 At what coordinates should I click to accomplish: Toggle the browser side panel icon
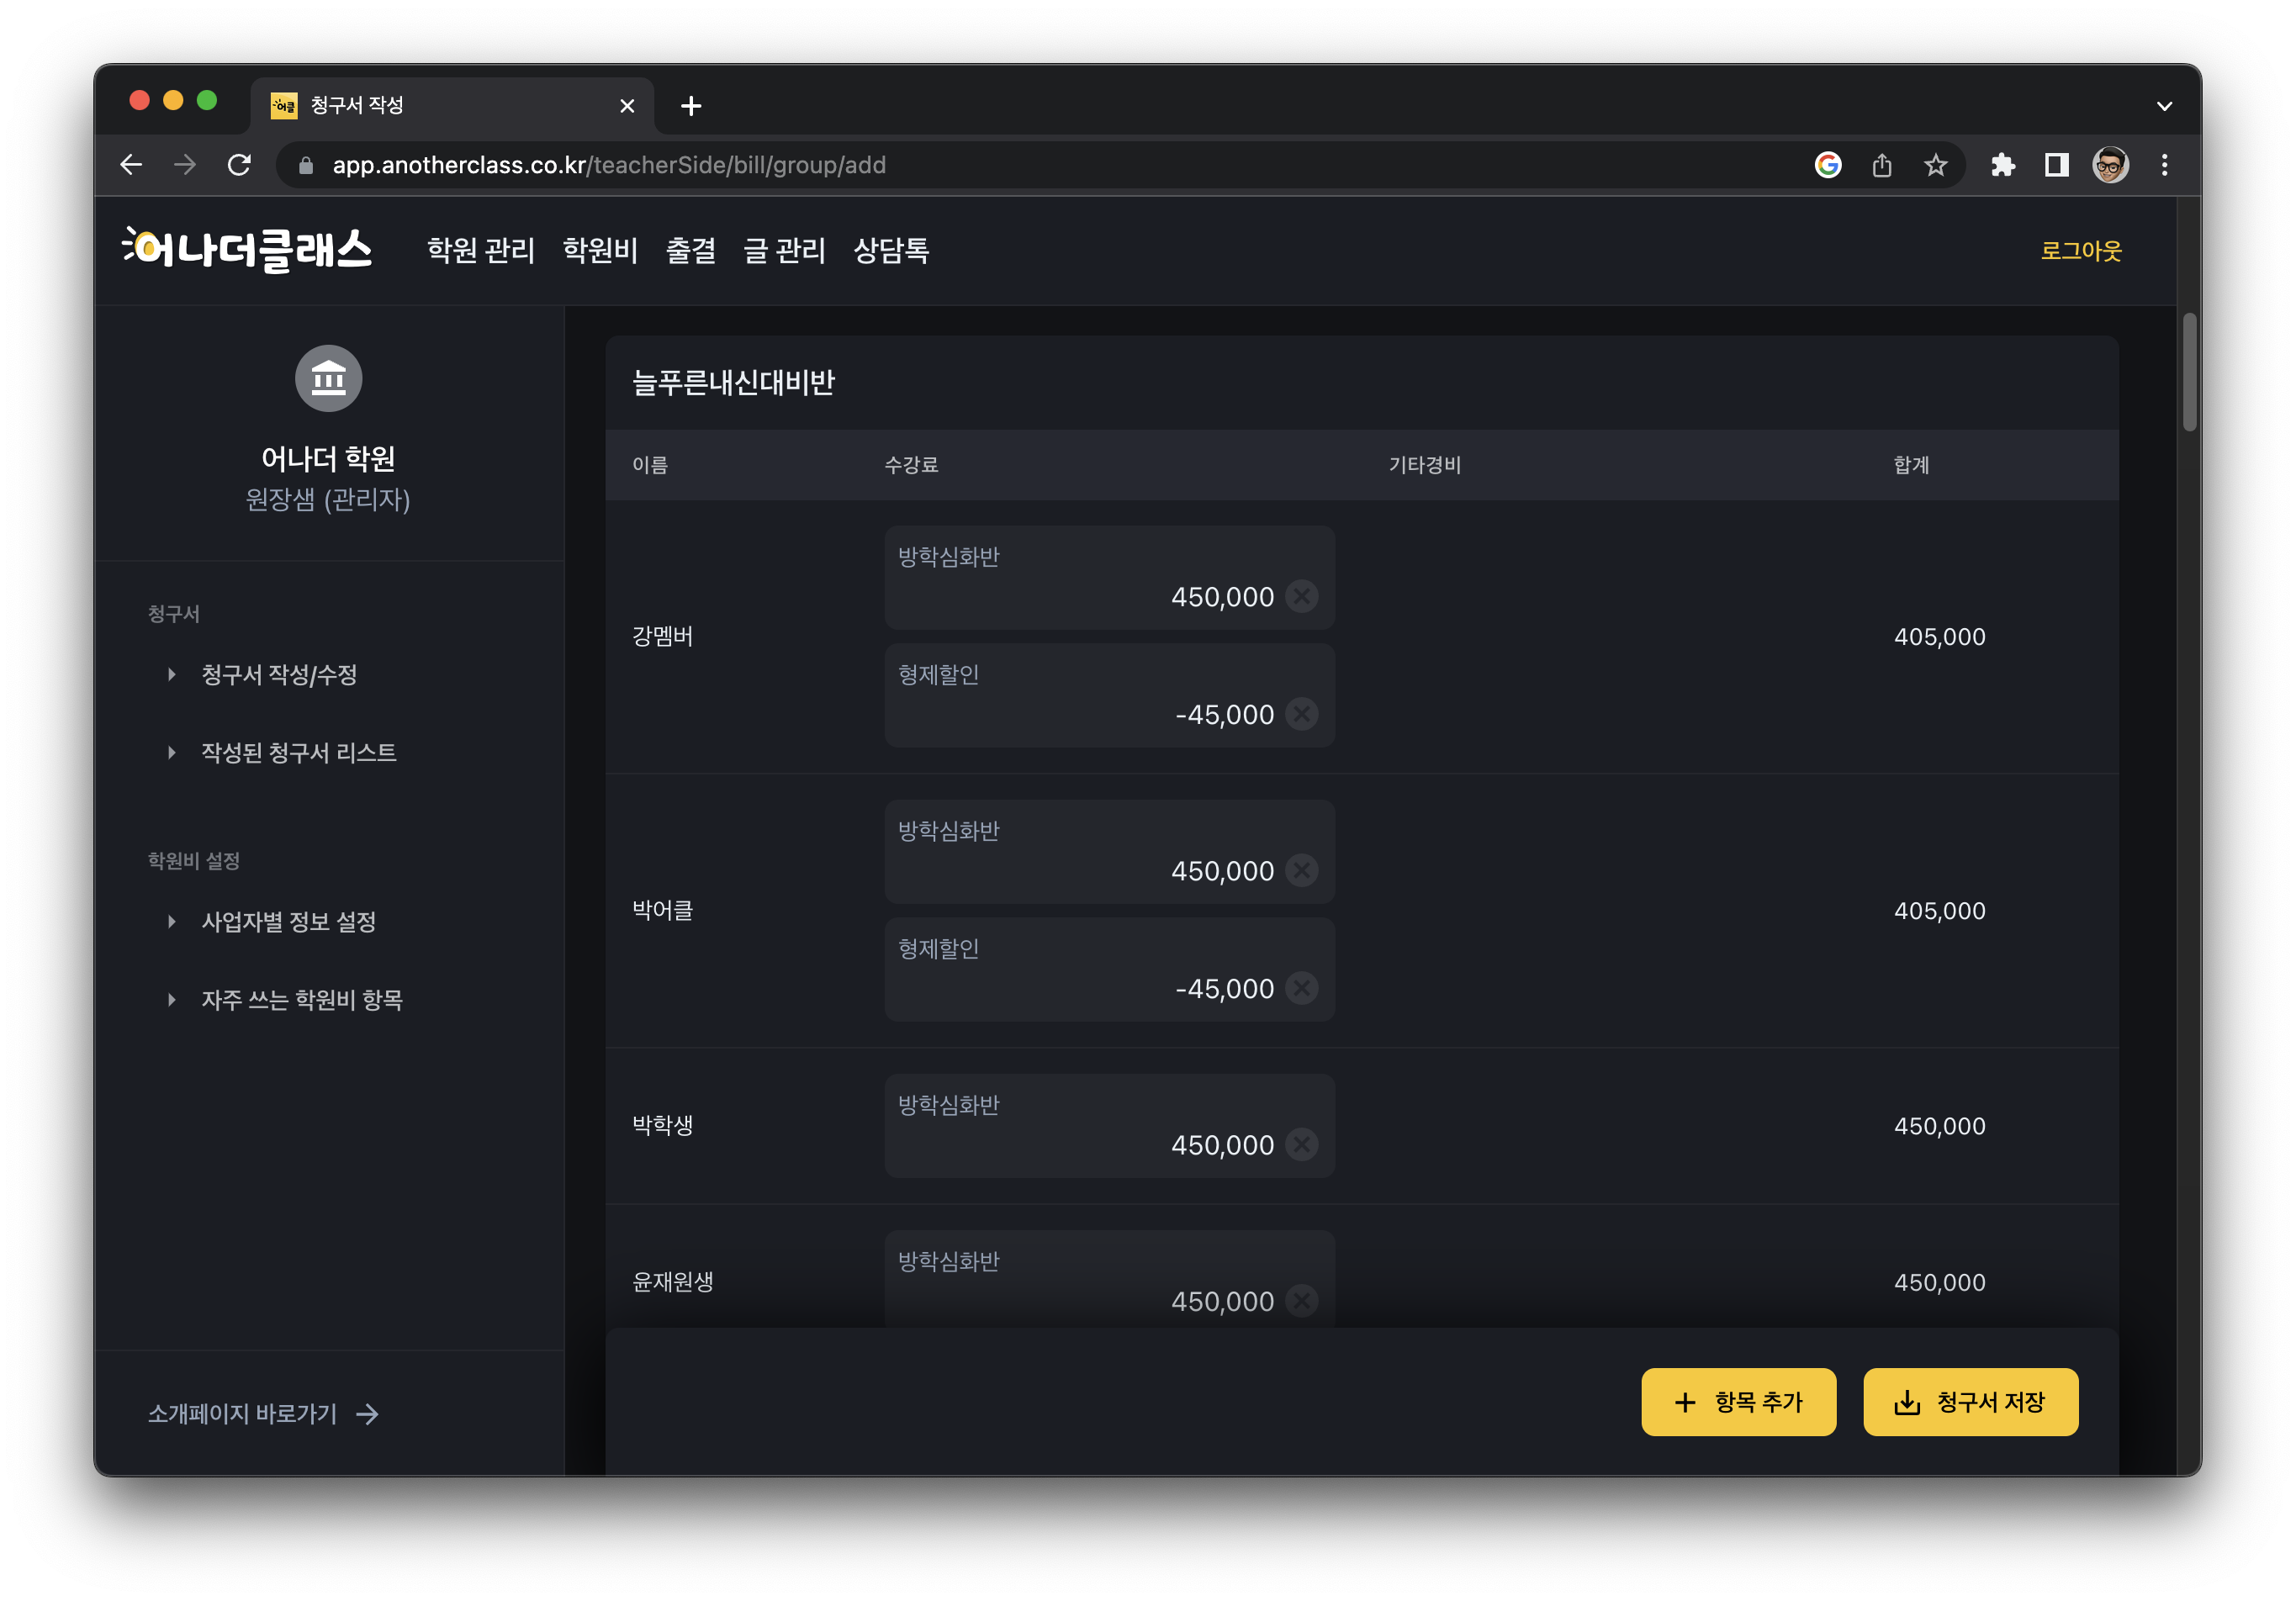[x=2056, y=165]
